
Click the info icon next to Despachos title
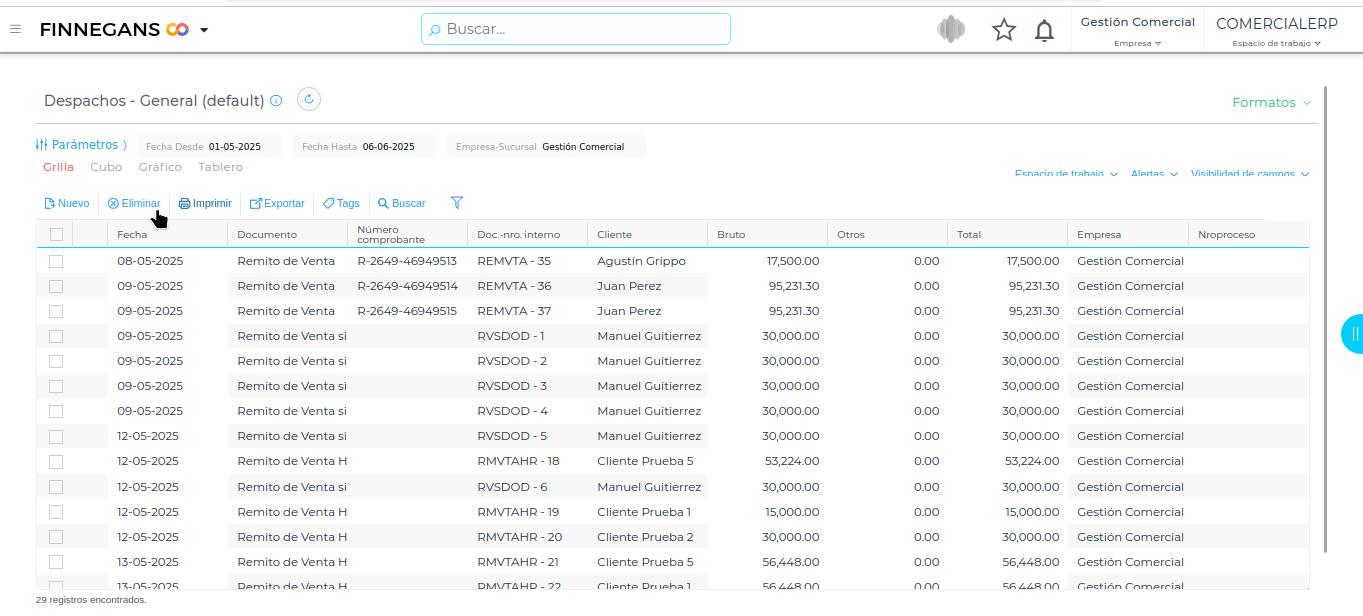tap(276, 101)
